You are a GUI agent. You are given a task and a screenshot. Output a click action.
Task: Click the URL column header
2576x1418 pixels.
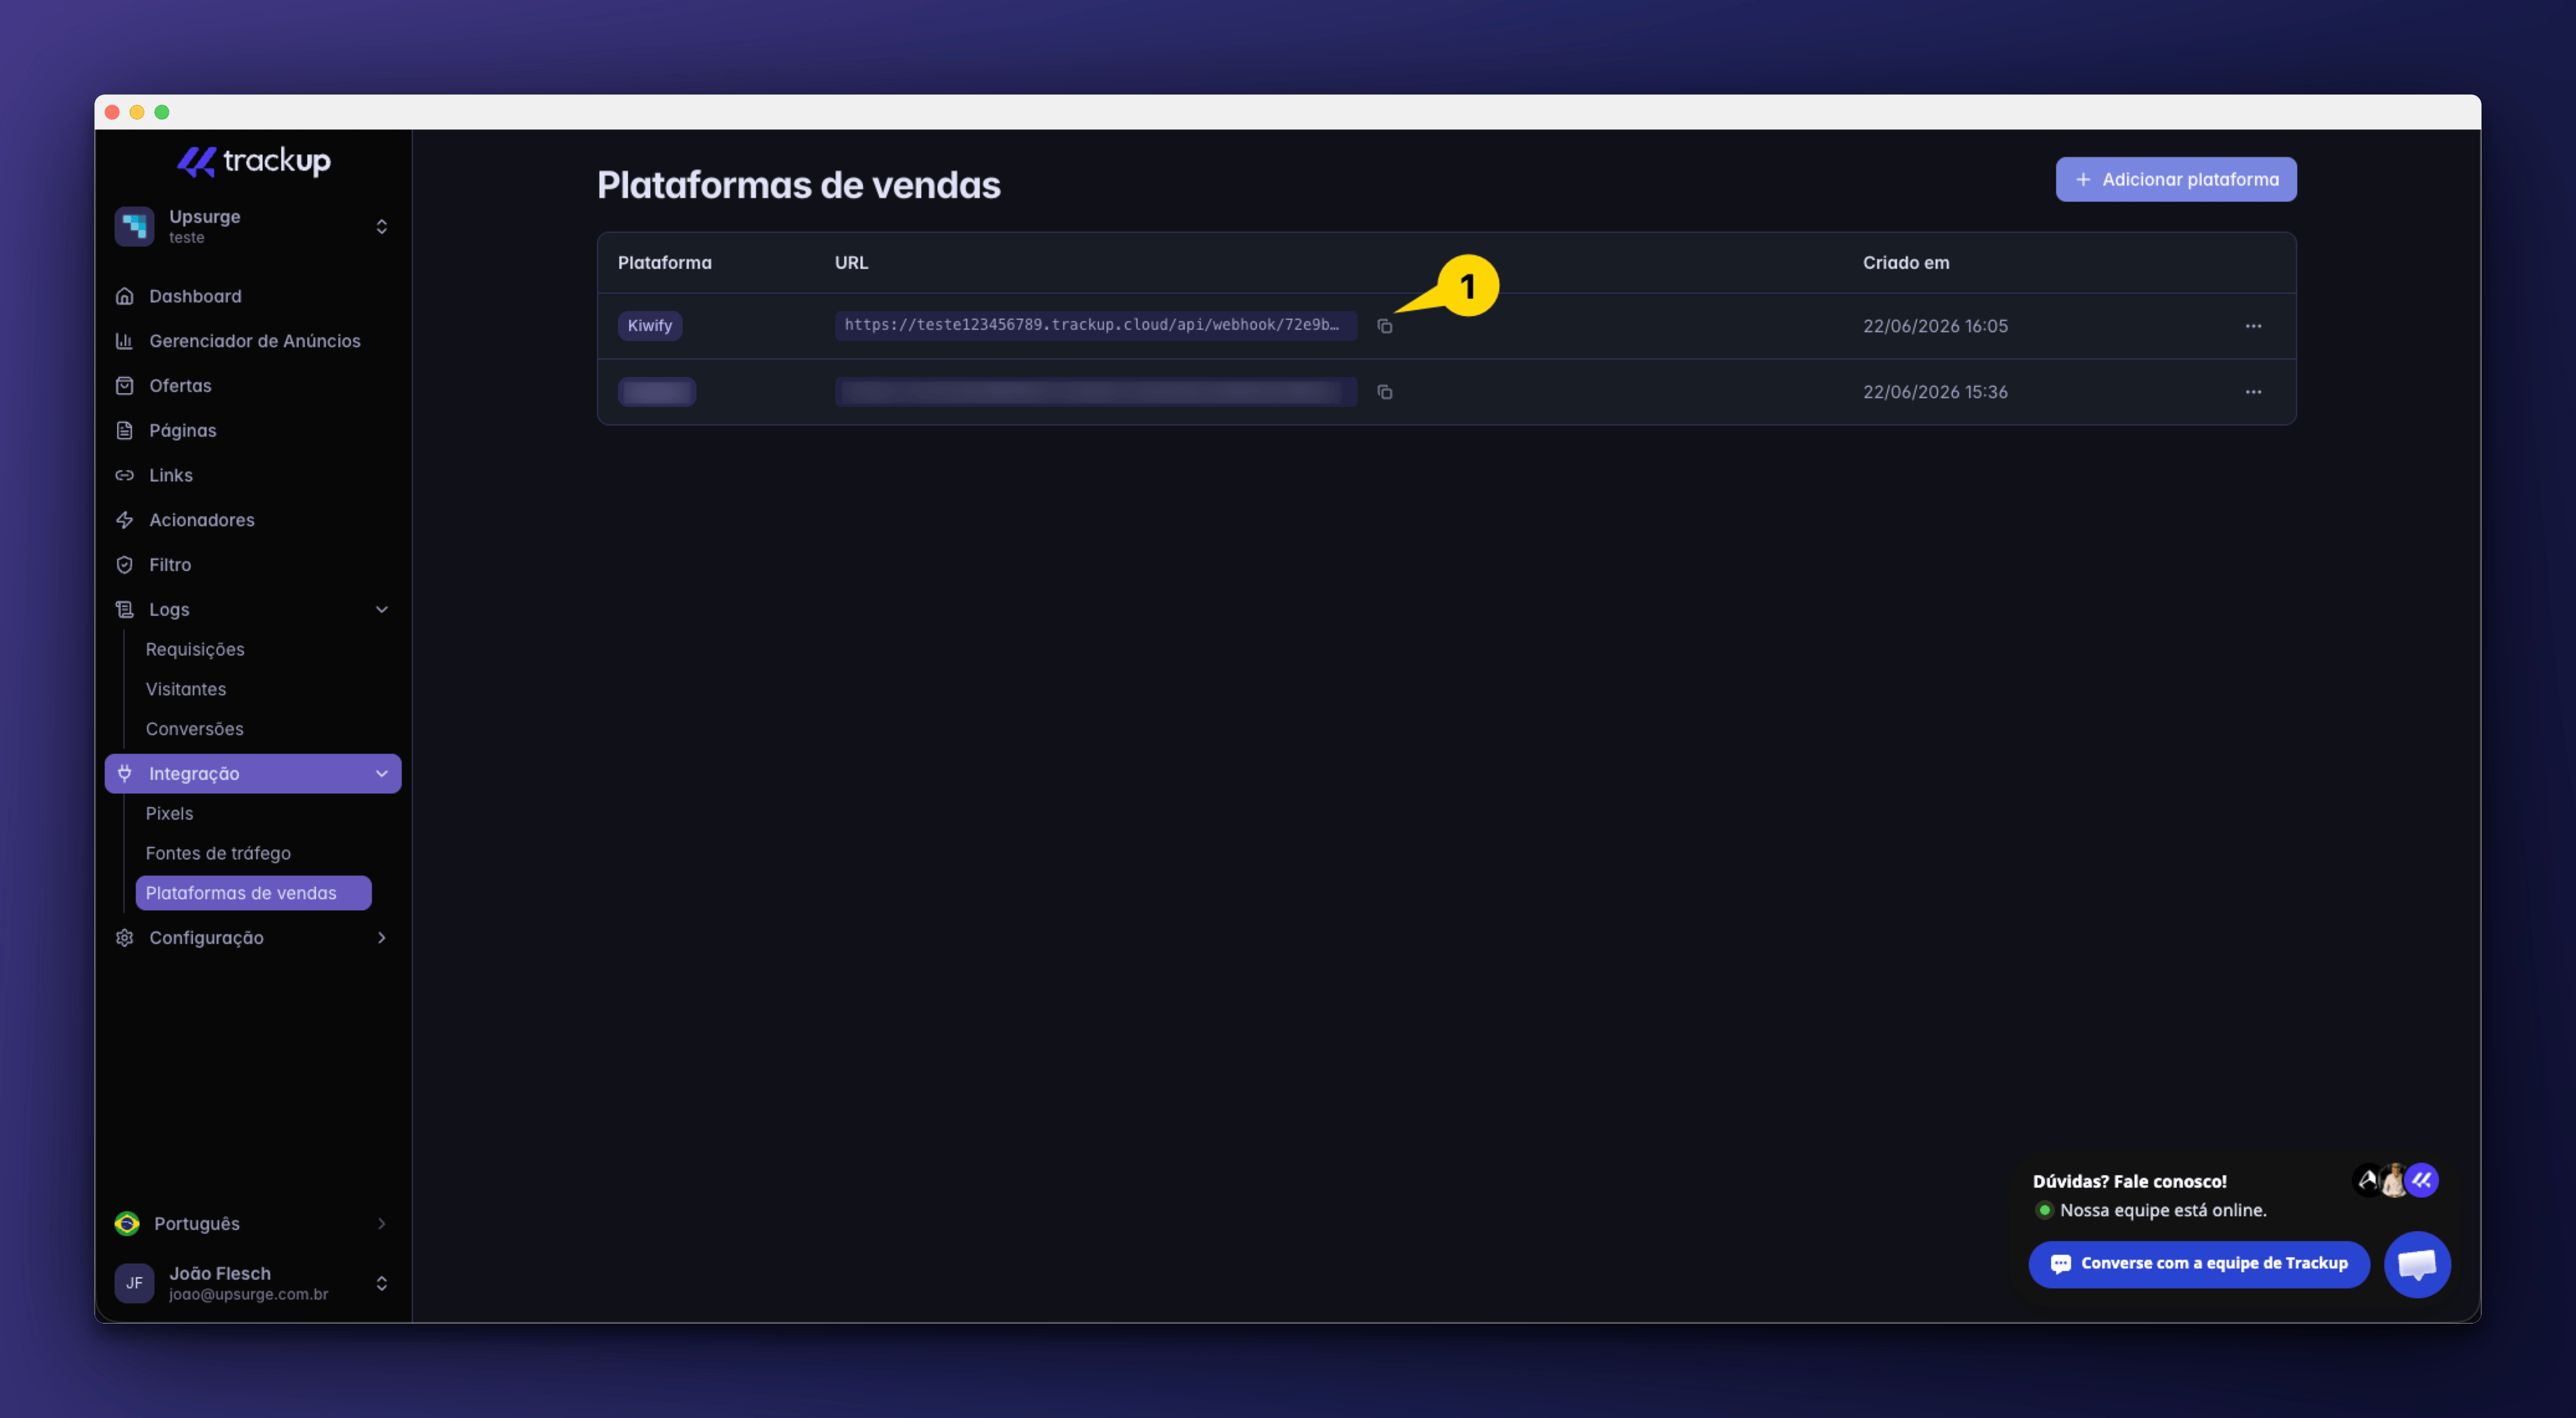(x=851, y=263)
